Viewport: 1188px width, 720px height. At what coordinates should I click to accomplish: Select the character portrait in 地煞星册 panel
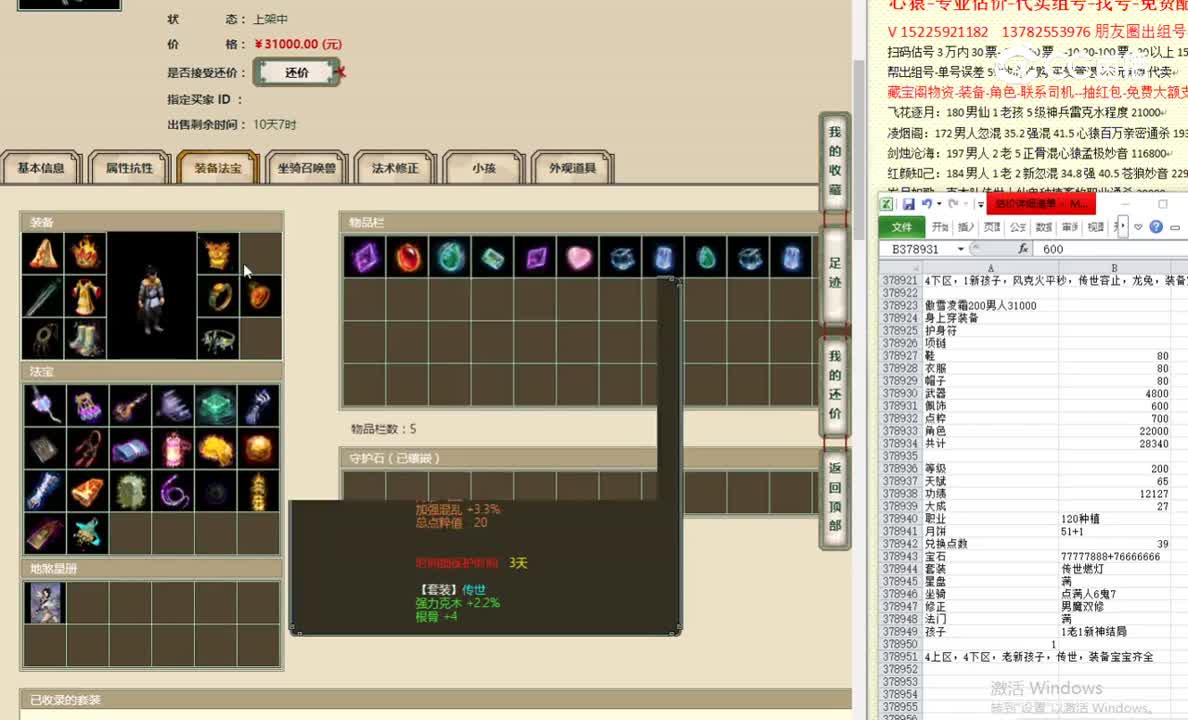pos(45,603)
